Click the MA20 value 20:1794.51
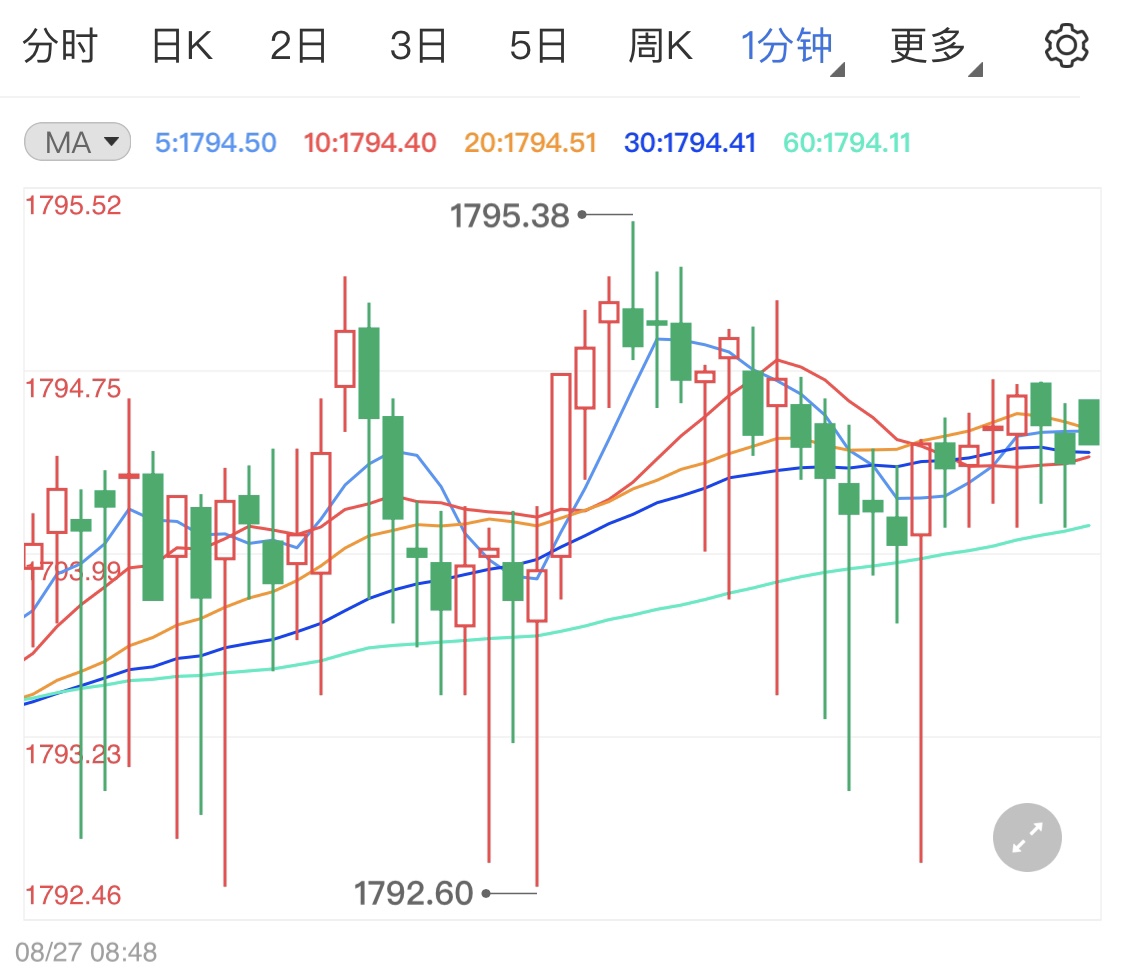This screenshot has height=969, width=1125. [530, 143]
